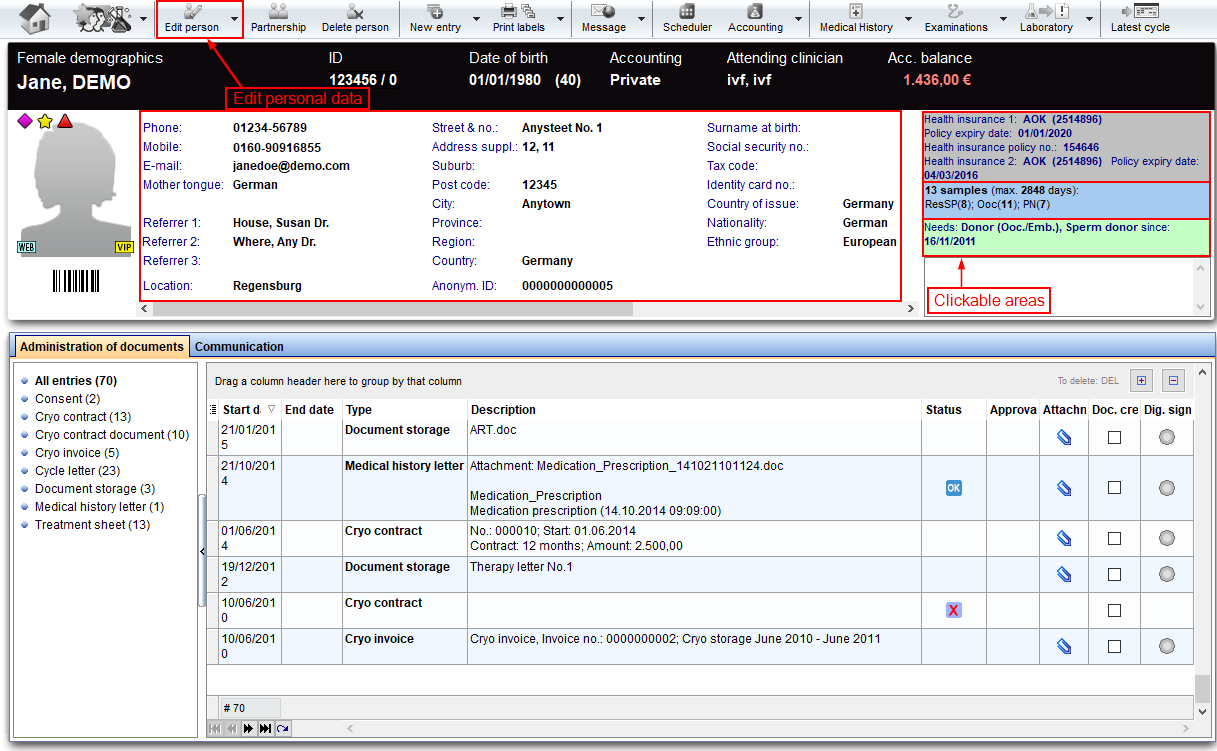Refresh the documents list

282,729
